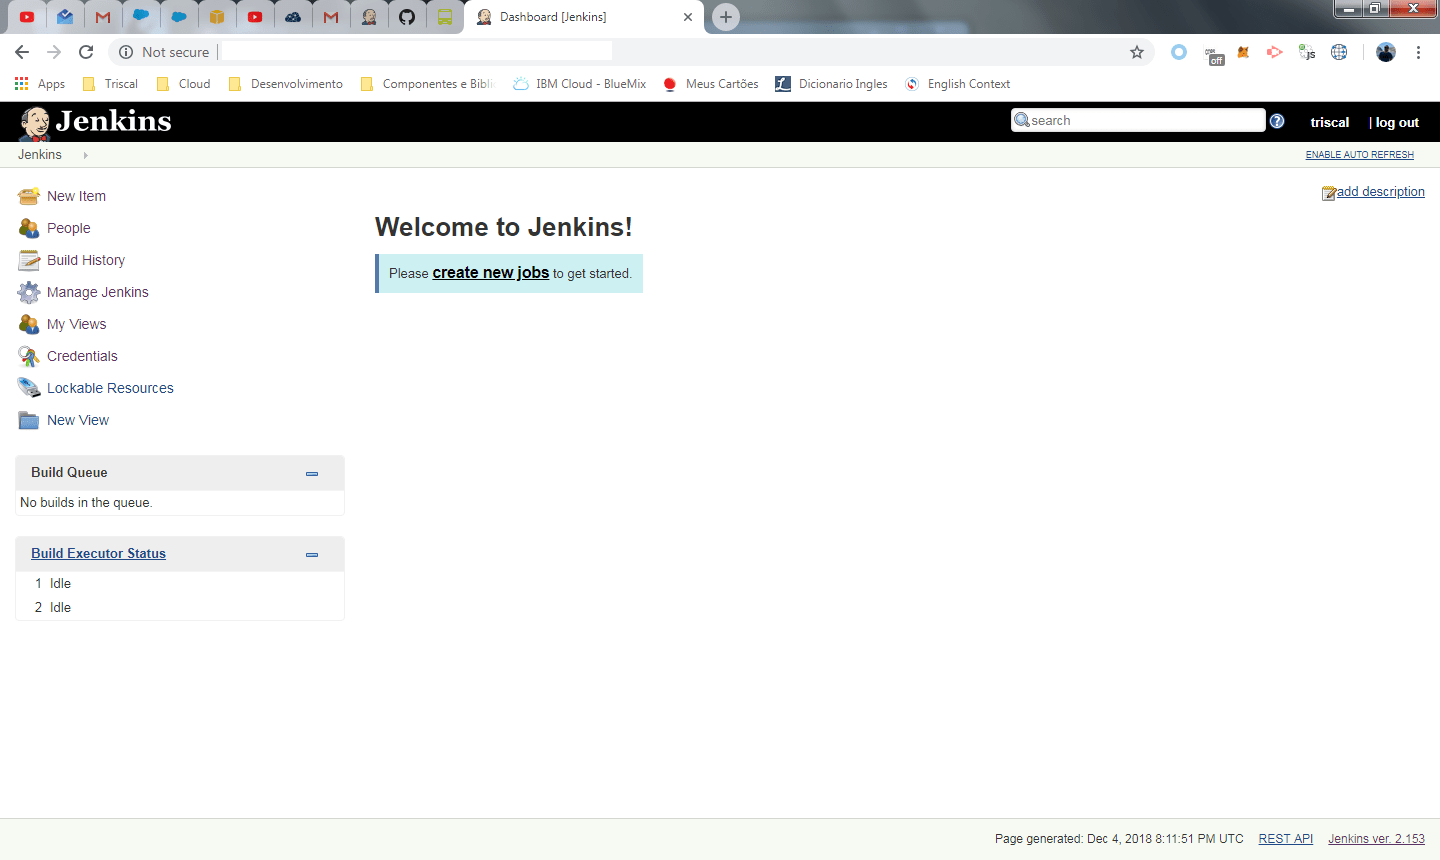Open Build History via its notepad icon

click(29, 260)
